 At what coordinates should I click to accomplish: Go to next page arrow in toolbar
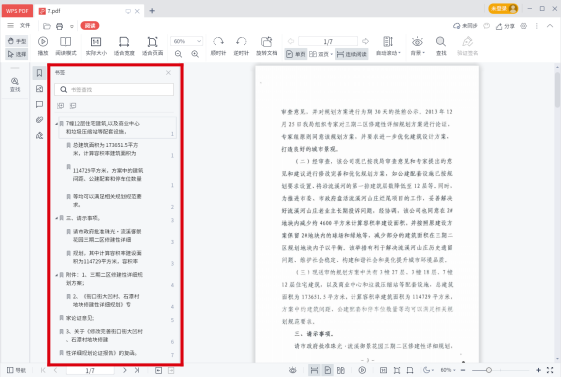(365, 41)
